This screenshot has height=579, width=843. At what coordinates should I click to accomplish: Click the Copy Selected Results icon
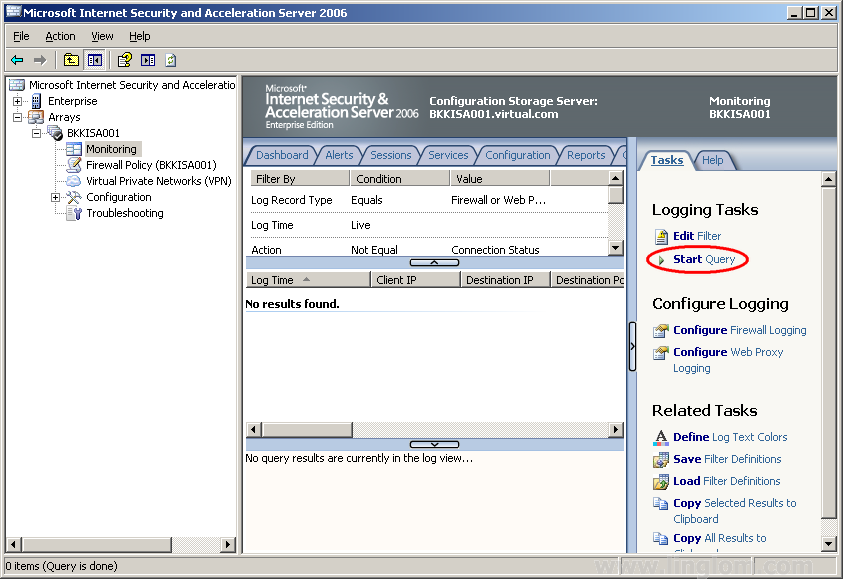pyautogui.click(x=661, y=504)
